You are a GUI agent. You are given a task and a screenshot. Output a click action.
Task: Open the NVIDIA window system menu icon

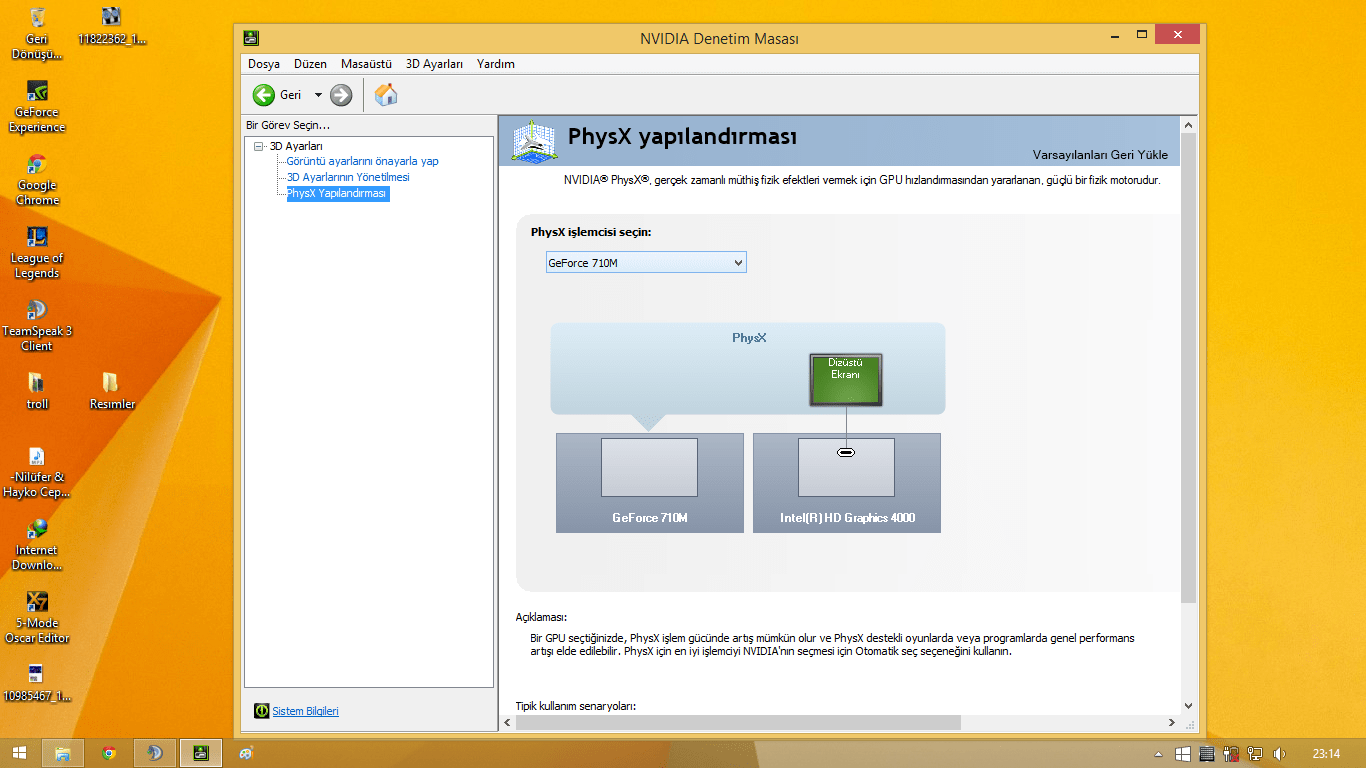[252, 38]
